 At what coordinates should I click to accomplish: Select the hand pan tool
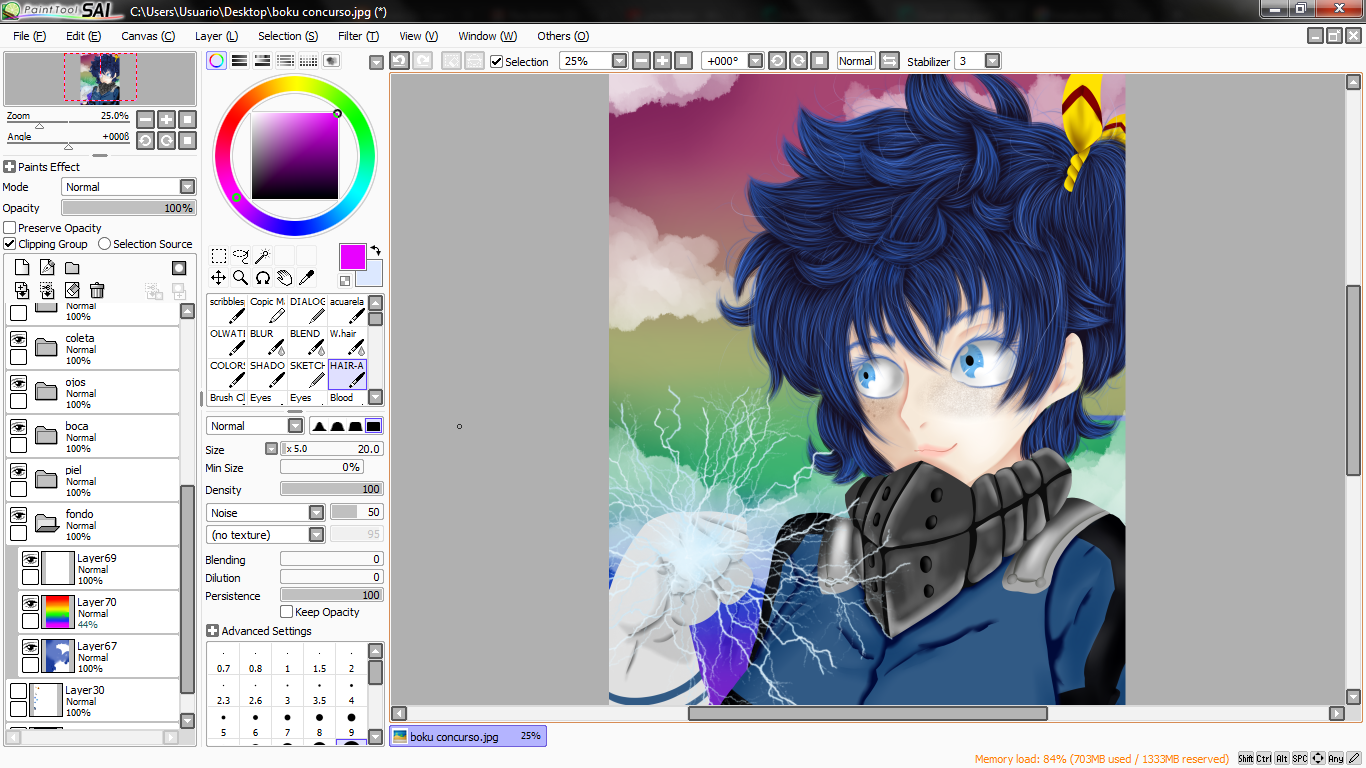click(x=284, y=278)
